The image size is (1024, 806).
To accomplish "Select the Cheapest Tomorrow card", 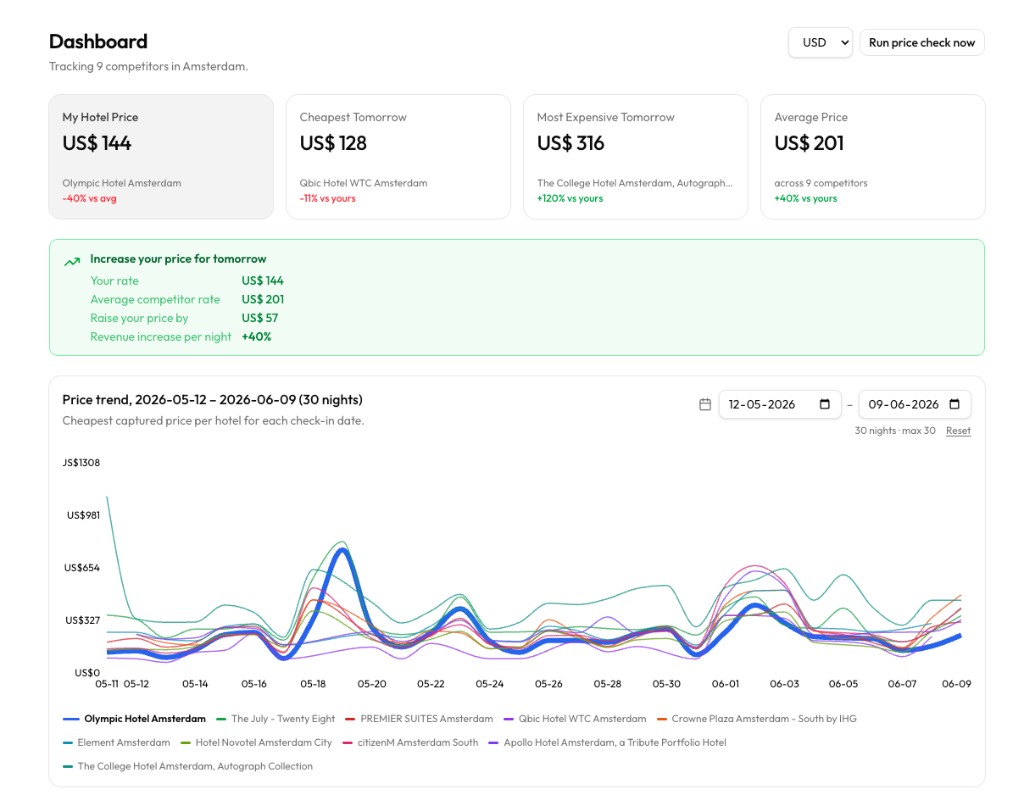I will [398, 157].
